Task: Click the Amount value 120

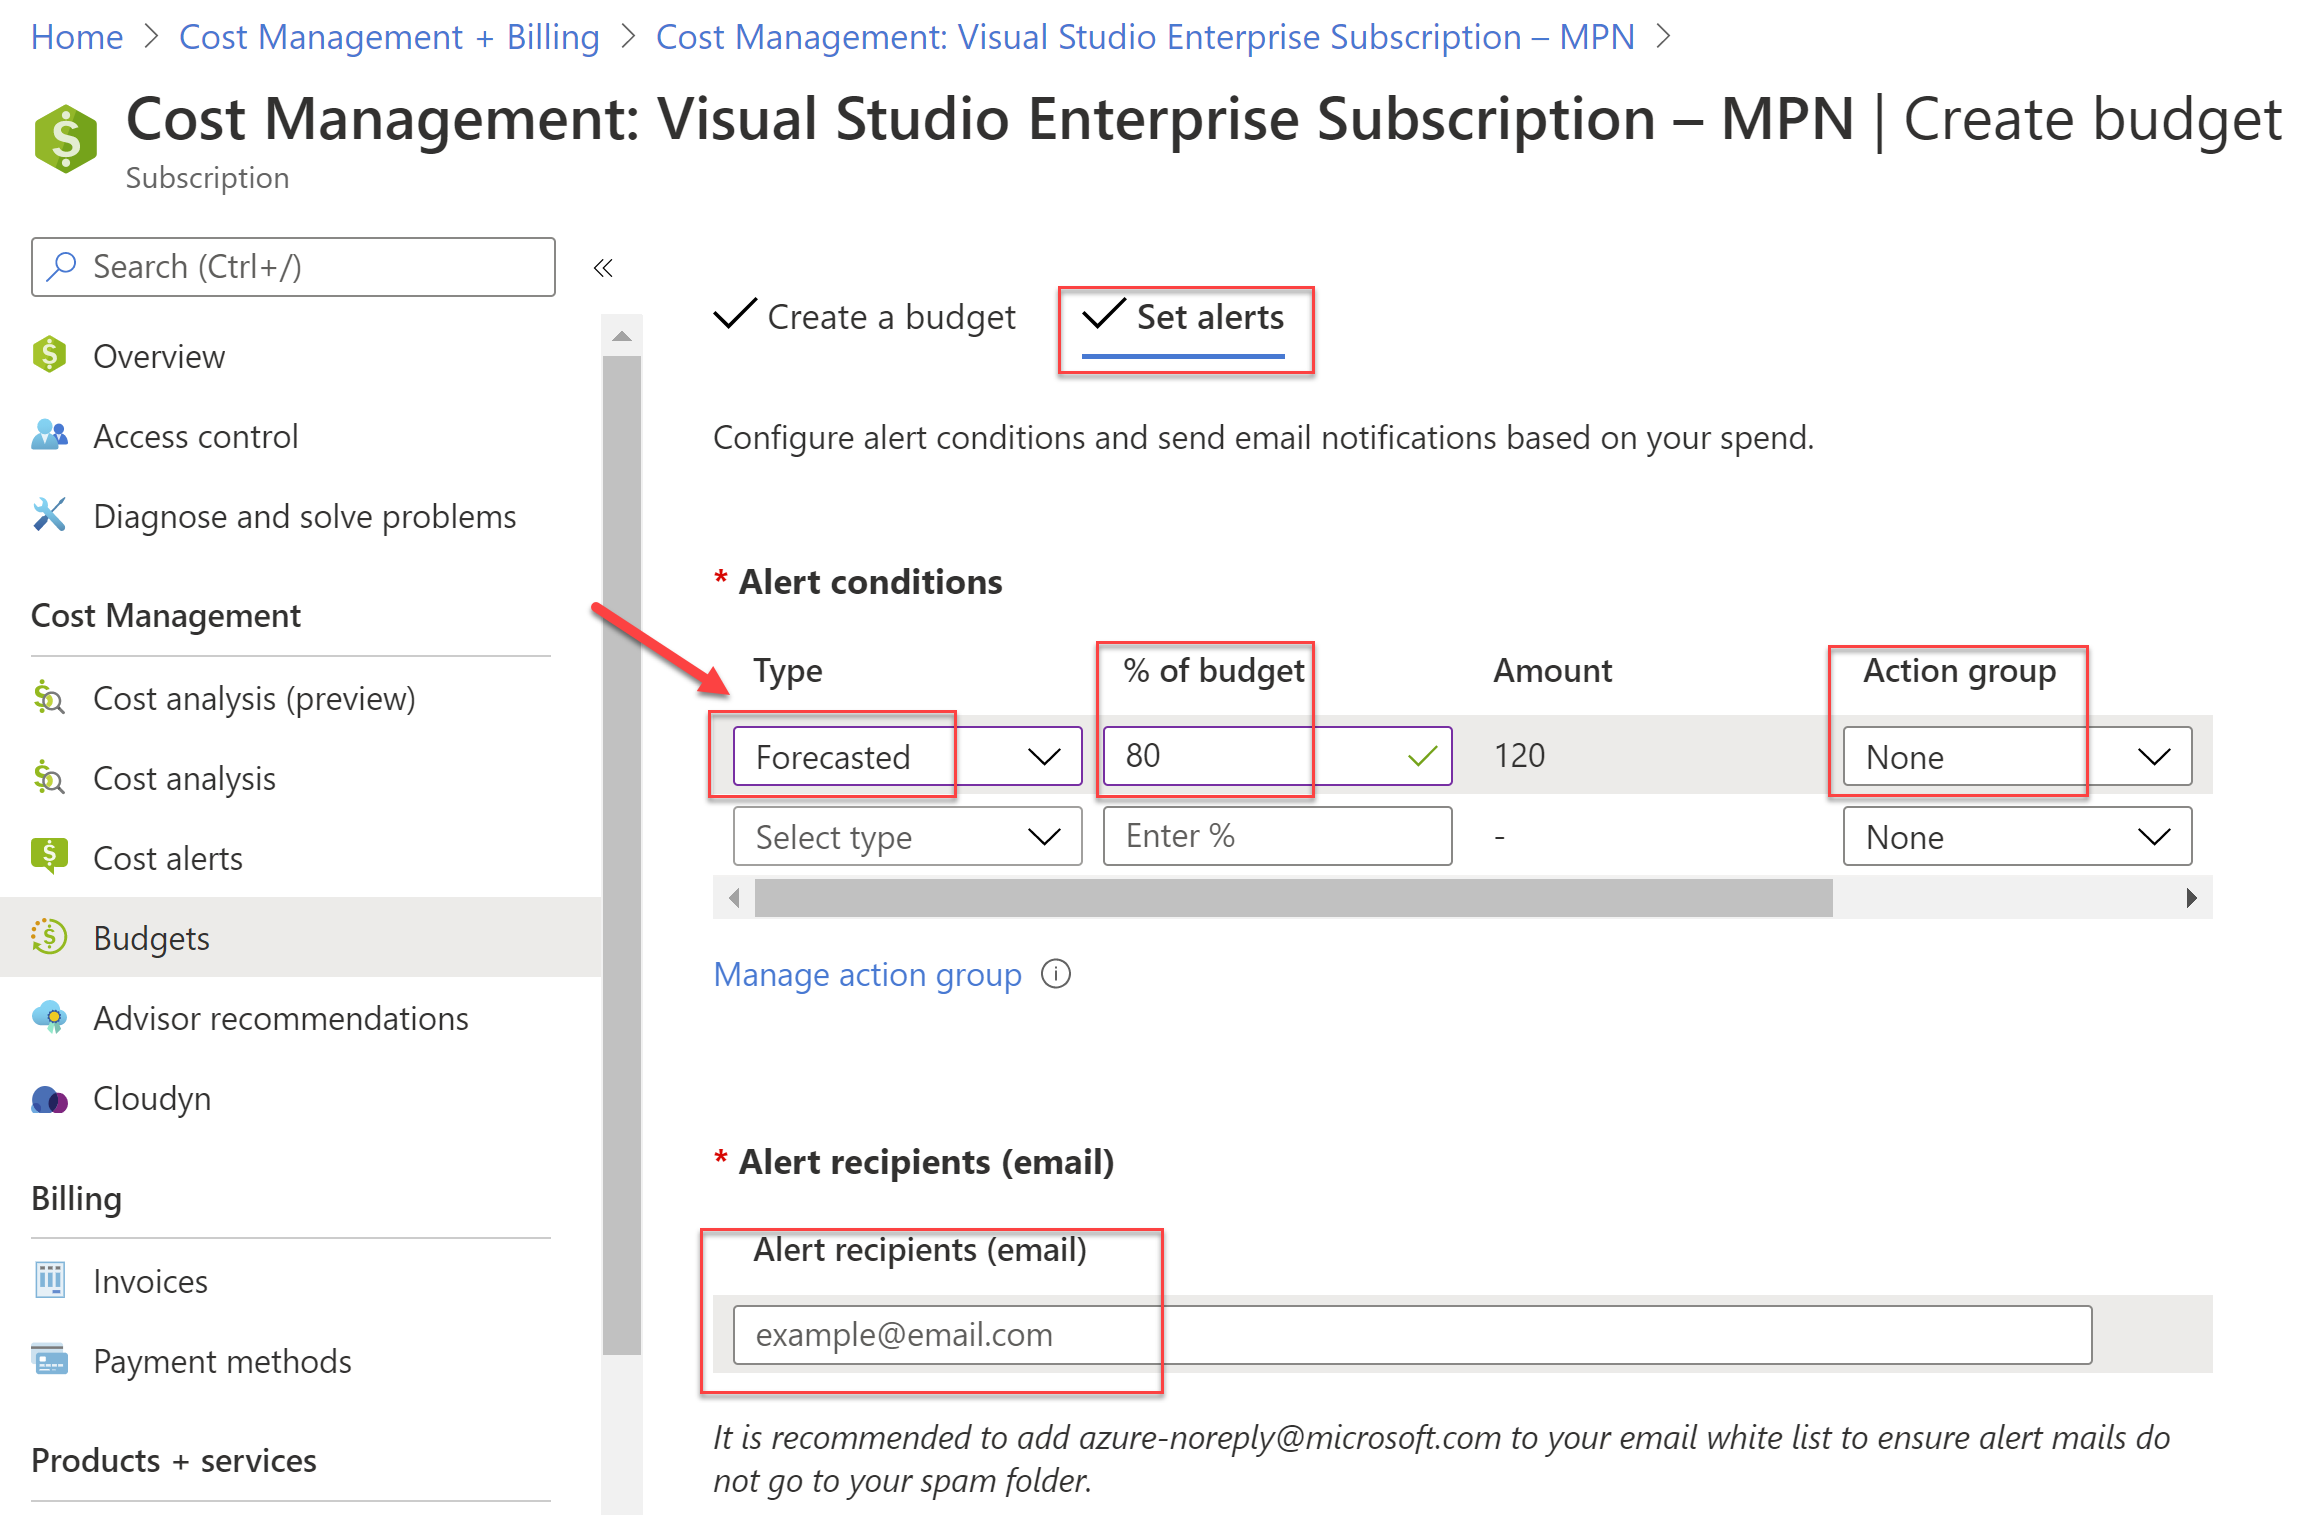Action: (1519, 755)
